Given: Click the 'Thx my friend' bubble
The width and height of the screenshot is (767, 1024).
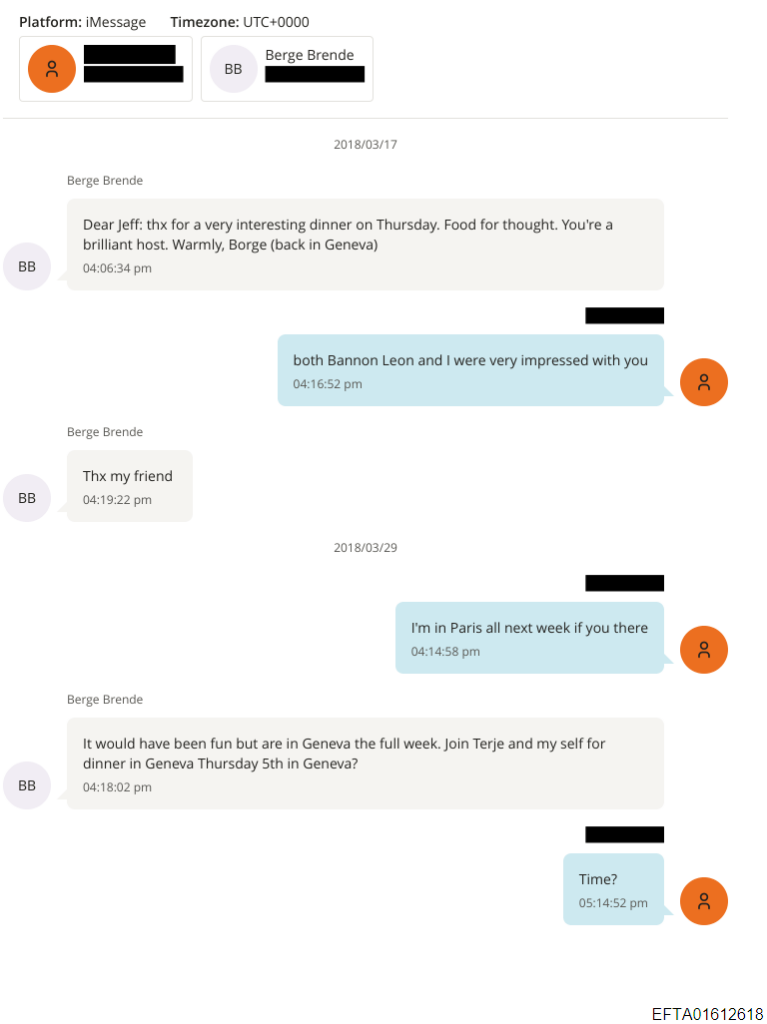Looking at the screenshot, I should (x=129, y=486).
